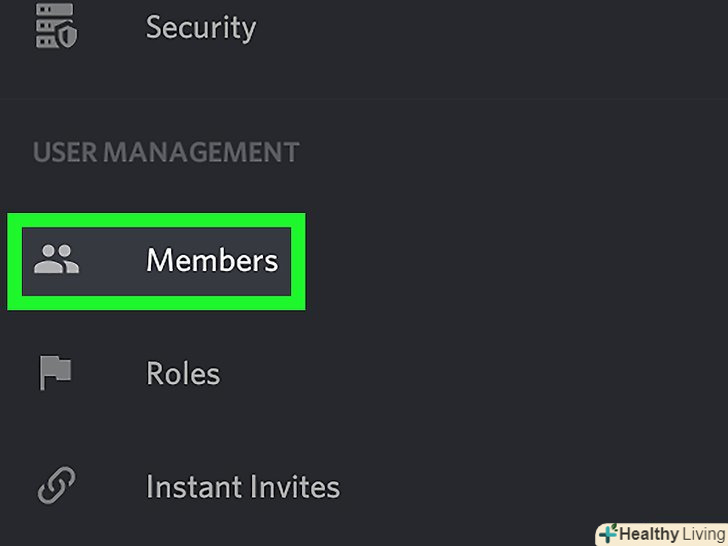728x546 pixels.
Task: Click the word Living in the watermark
Action: [700, 534]
